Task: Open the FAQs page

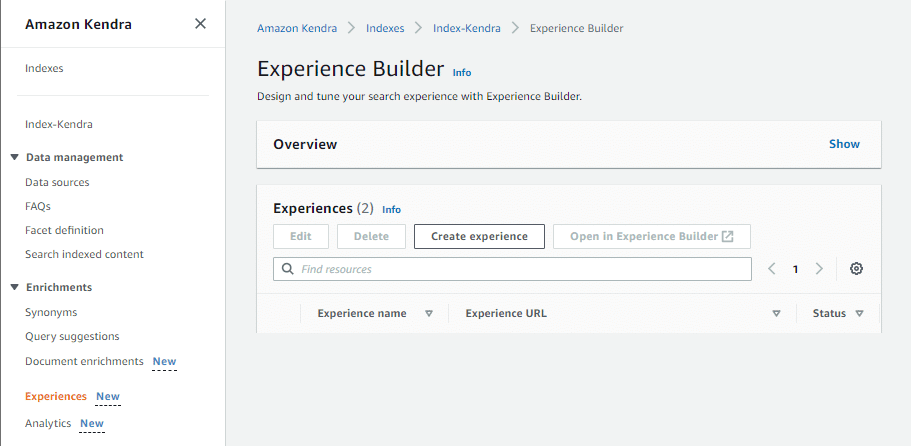Action: coord(38,206)
